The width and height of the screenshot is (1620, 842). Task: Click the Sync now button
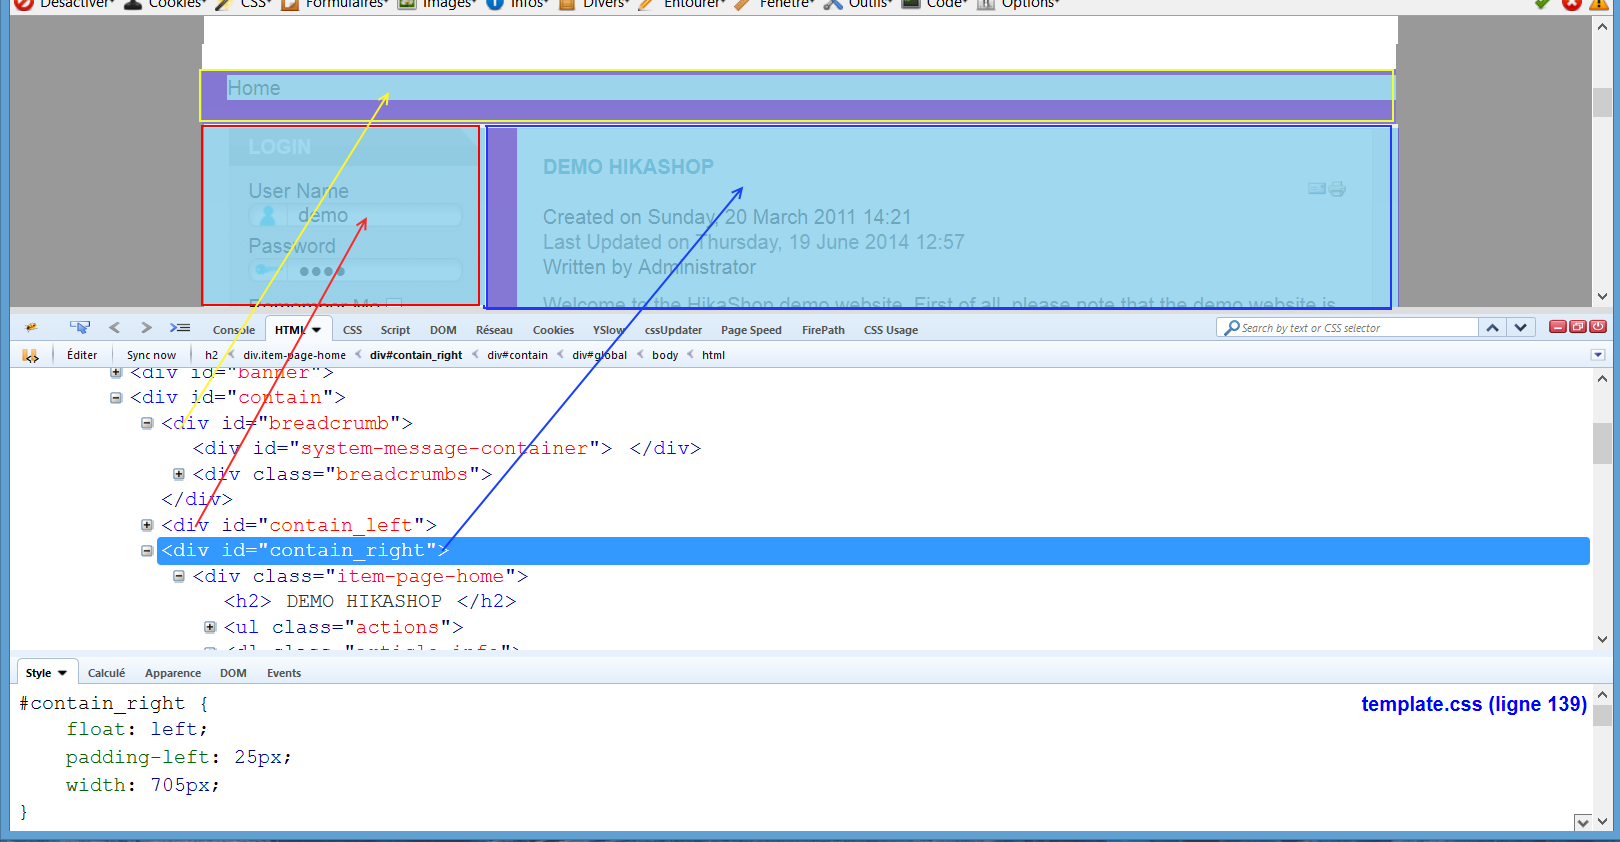(x=151, y=355)
